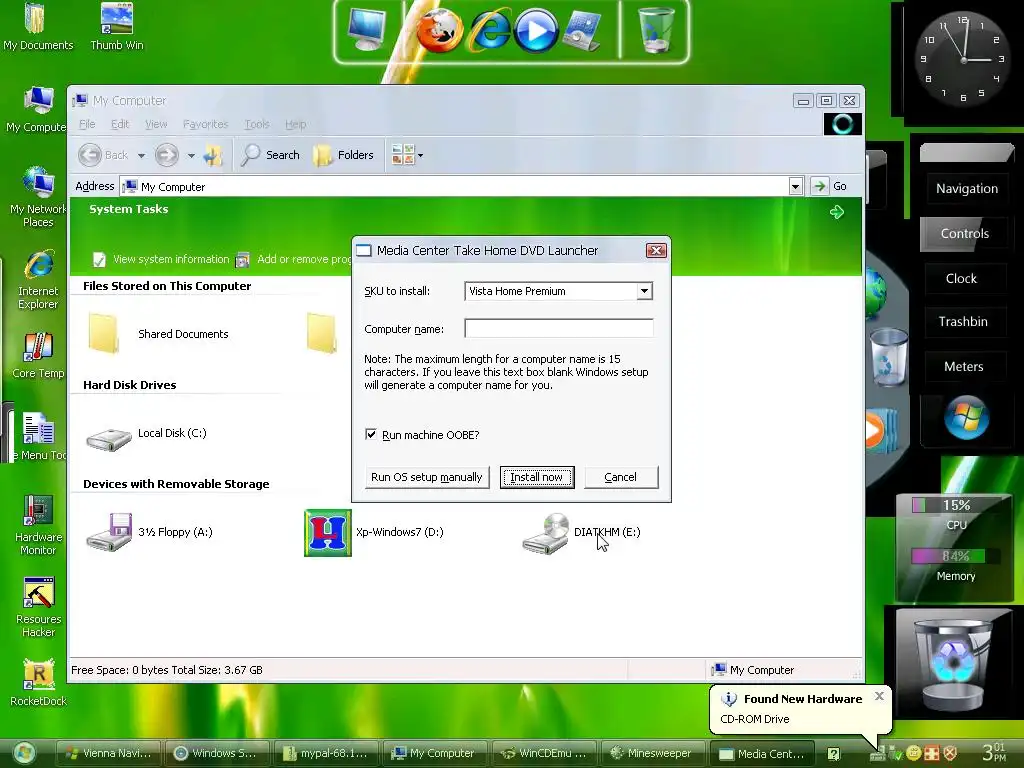Click Clock in sidebar panel
1024x768 pixels.
point(961,279)
